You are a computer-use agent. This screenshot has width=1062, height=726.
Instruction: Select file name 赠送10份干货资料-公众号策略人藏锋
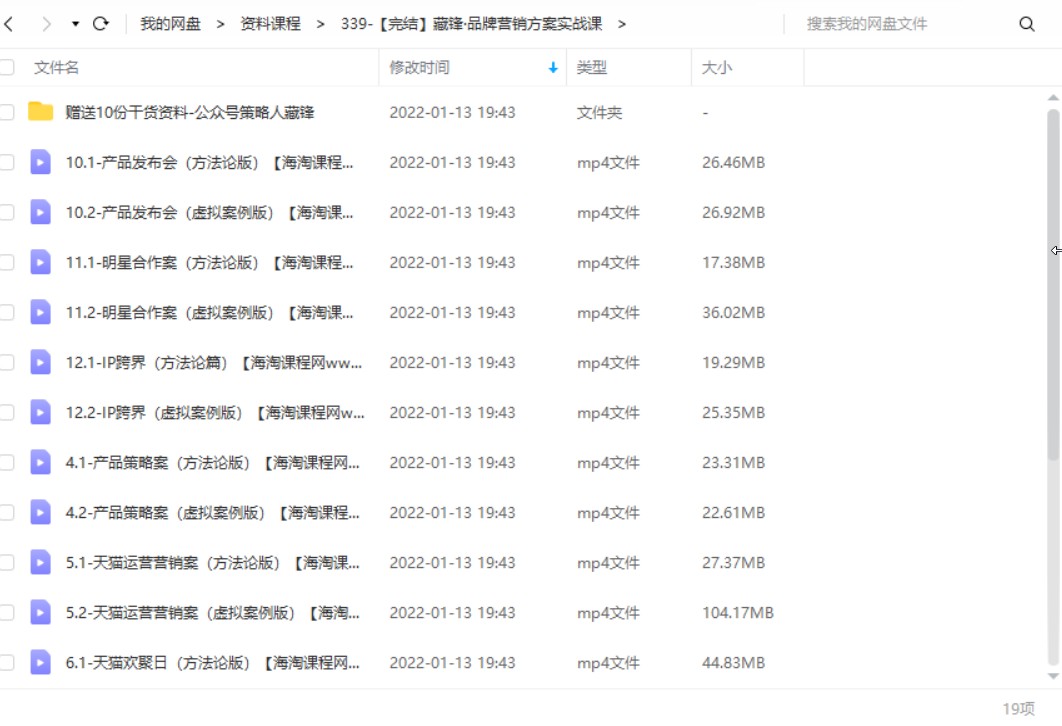[x=190, y=112]
